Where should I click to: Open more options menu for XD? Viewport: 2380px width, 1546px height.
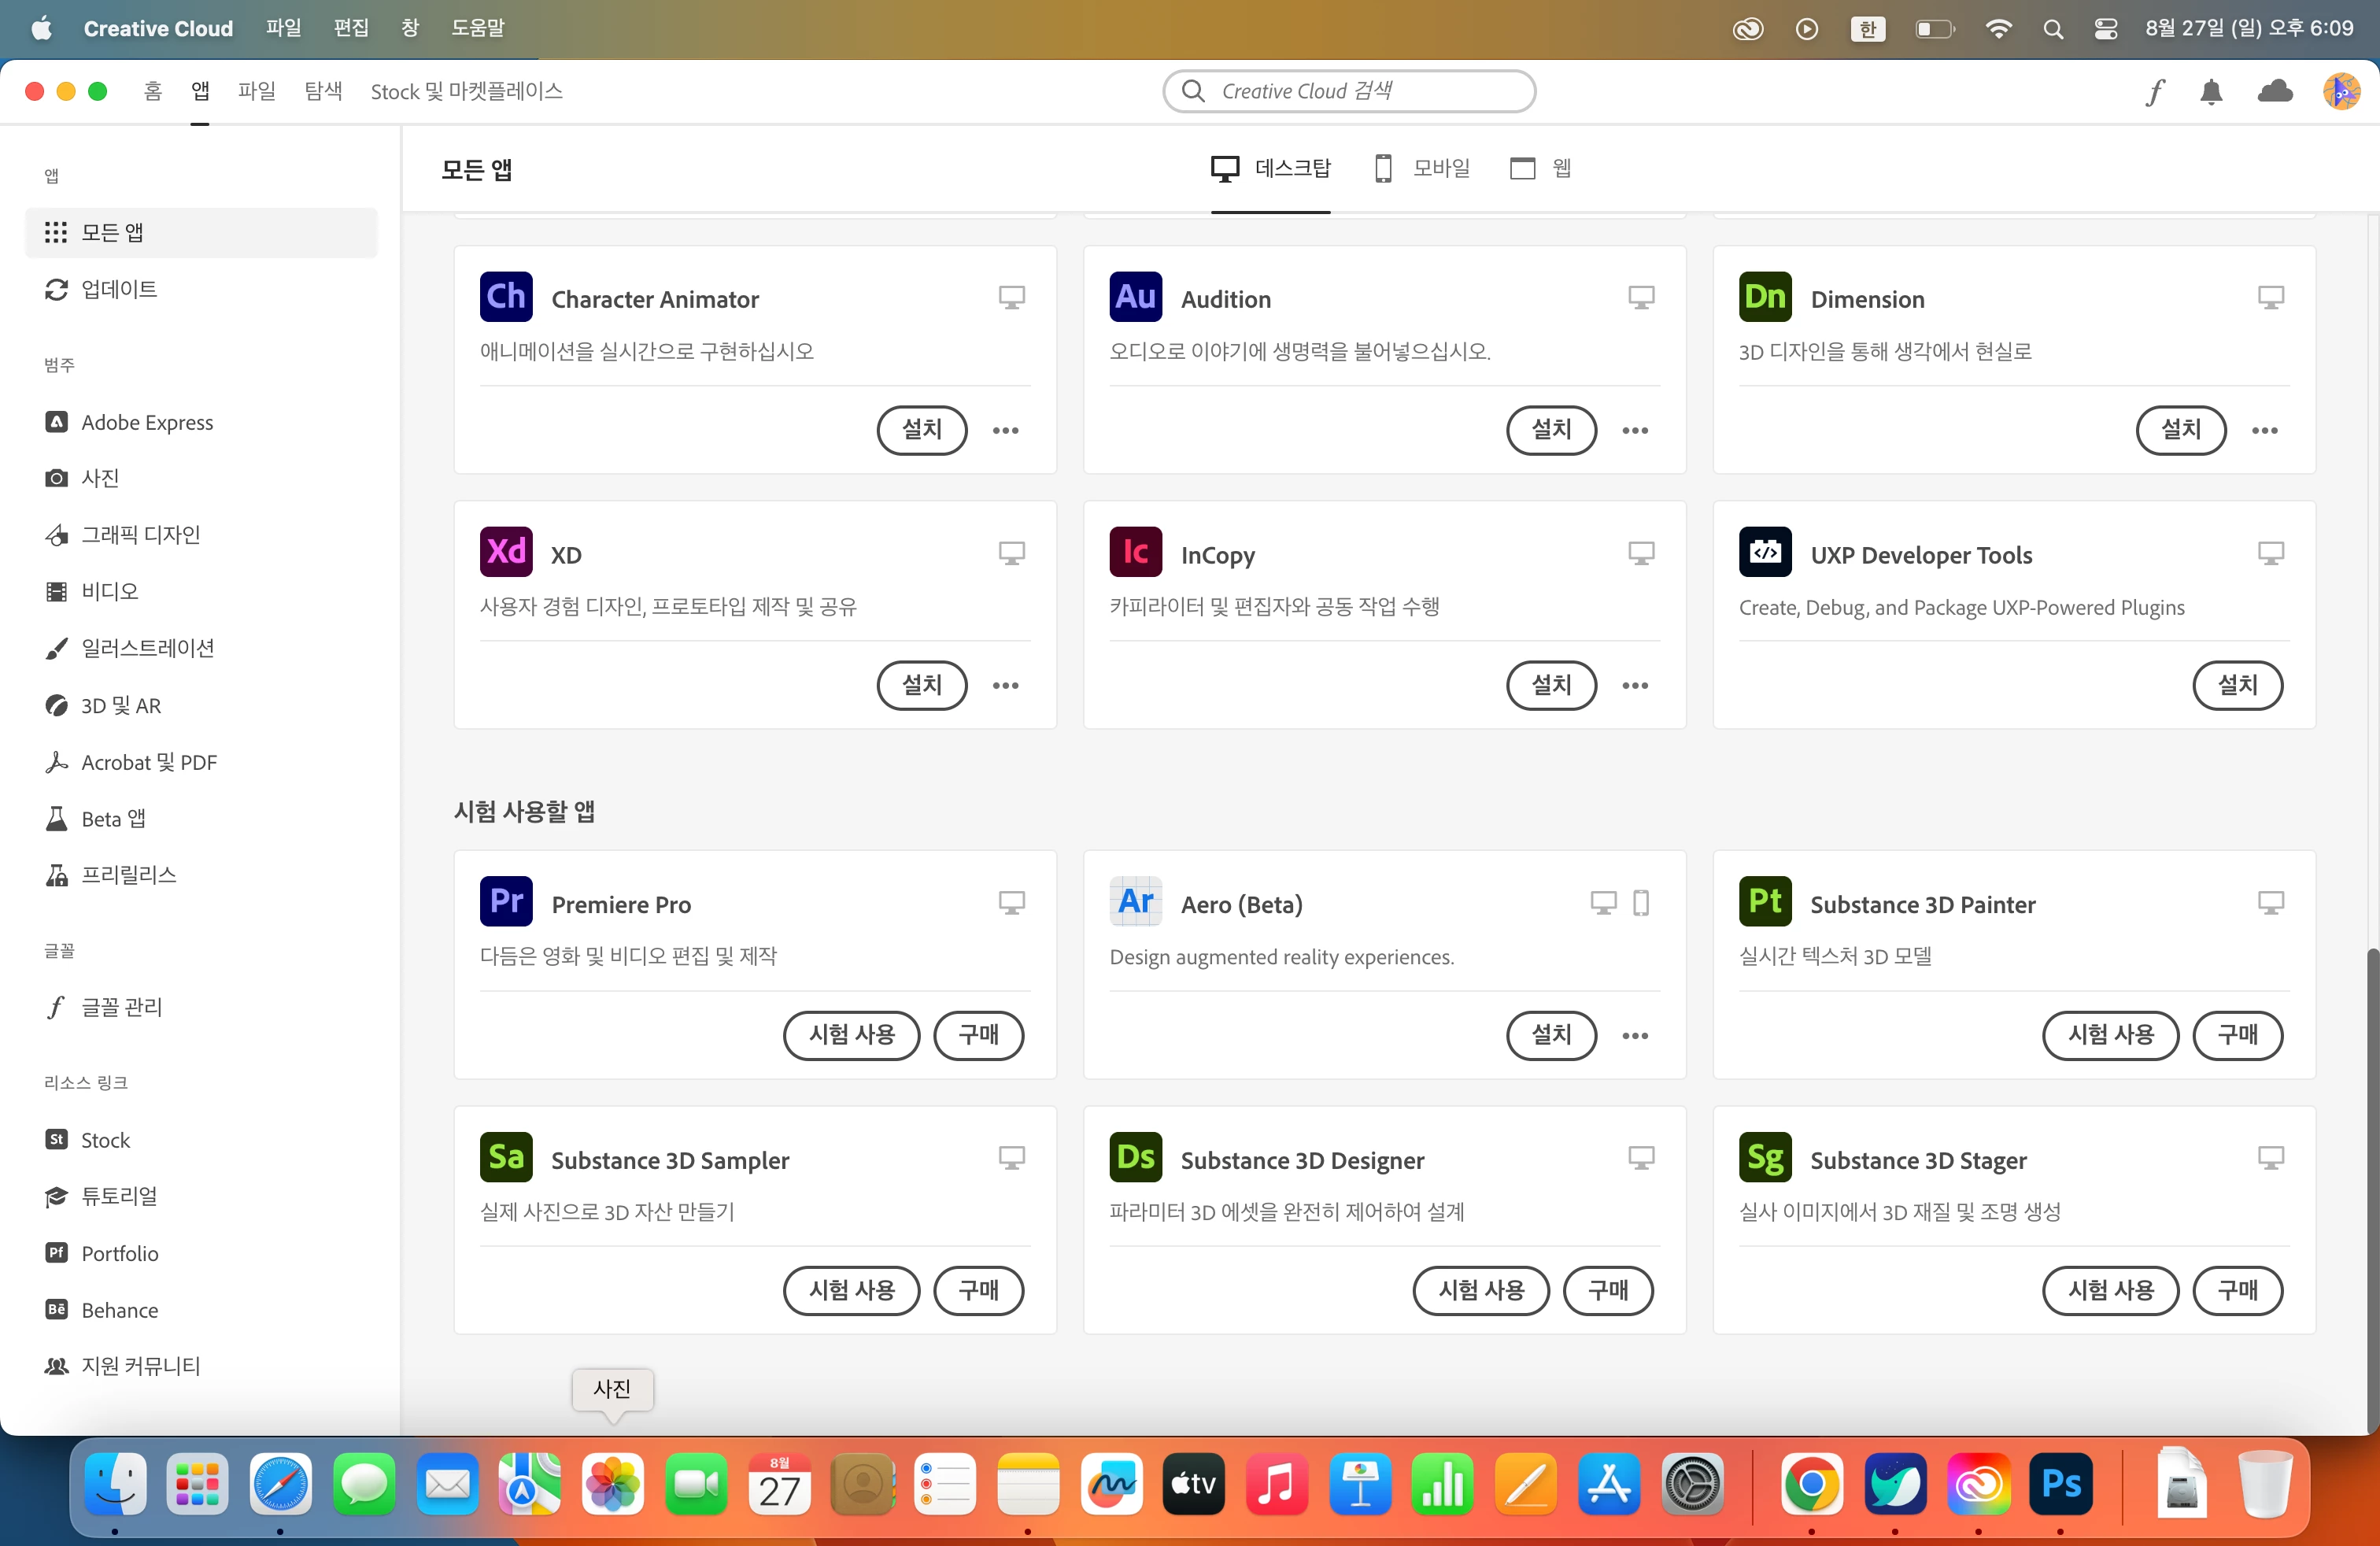[1005, 686]
